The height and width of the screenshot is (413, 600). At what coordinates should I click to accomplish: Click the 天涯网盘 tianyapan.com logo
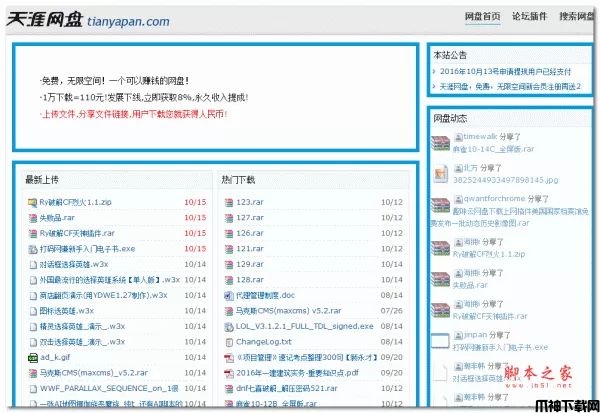click(x=90, y=19)
